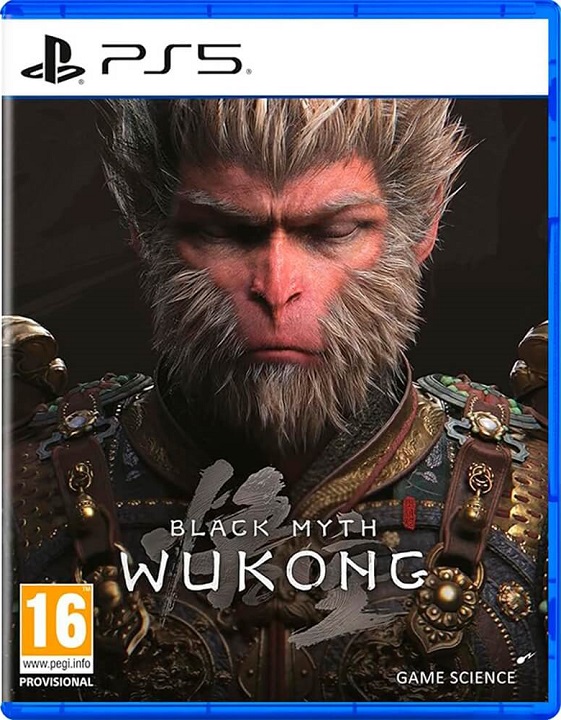Image resolution: width=561 pixels, height=720 pixels.
Task: Click the GAME SCIENCE publisher text
Action: [x=455, y=678]
